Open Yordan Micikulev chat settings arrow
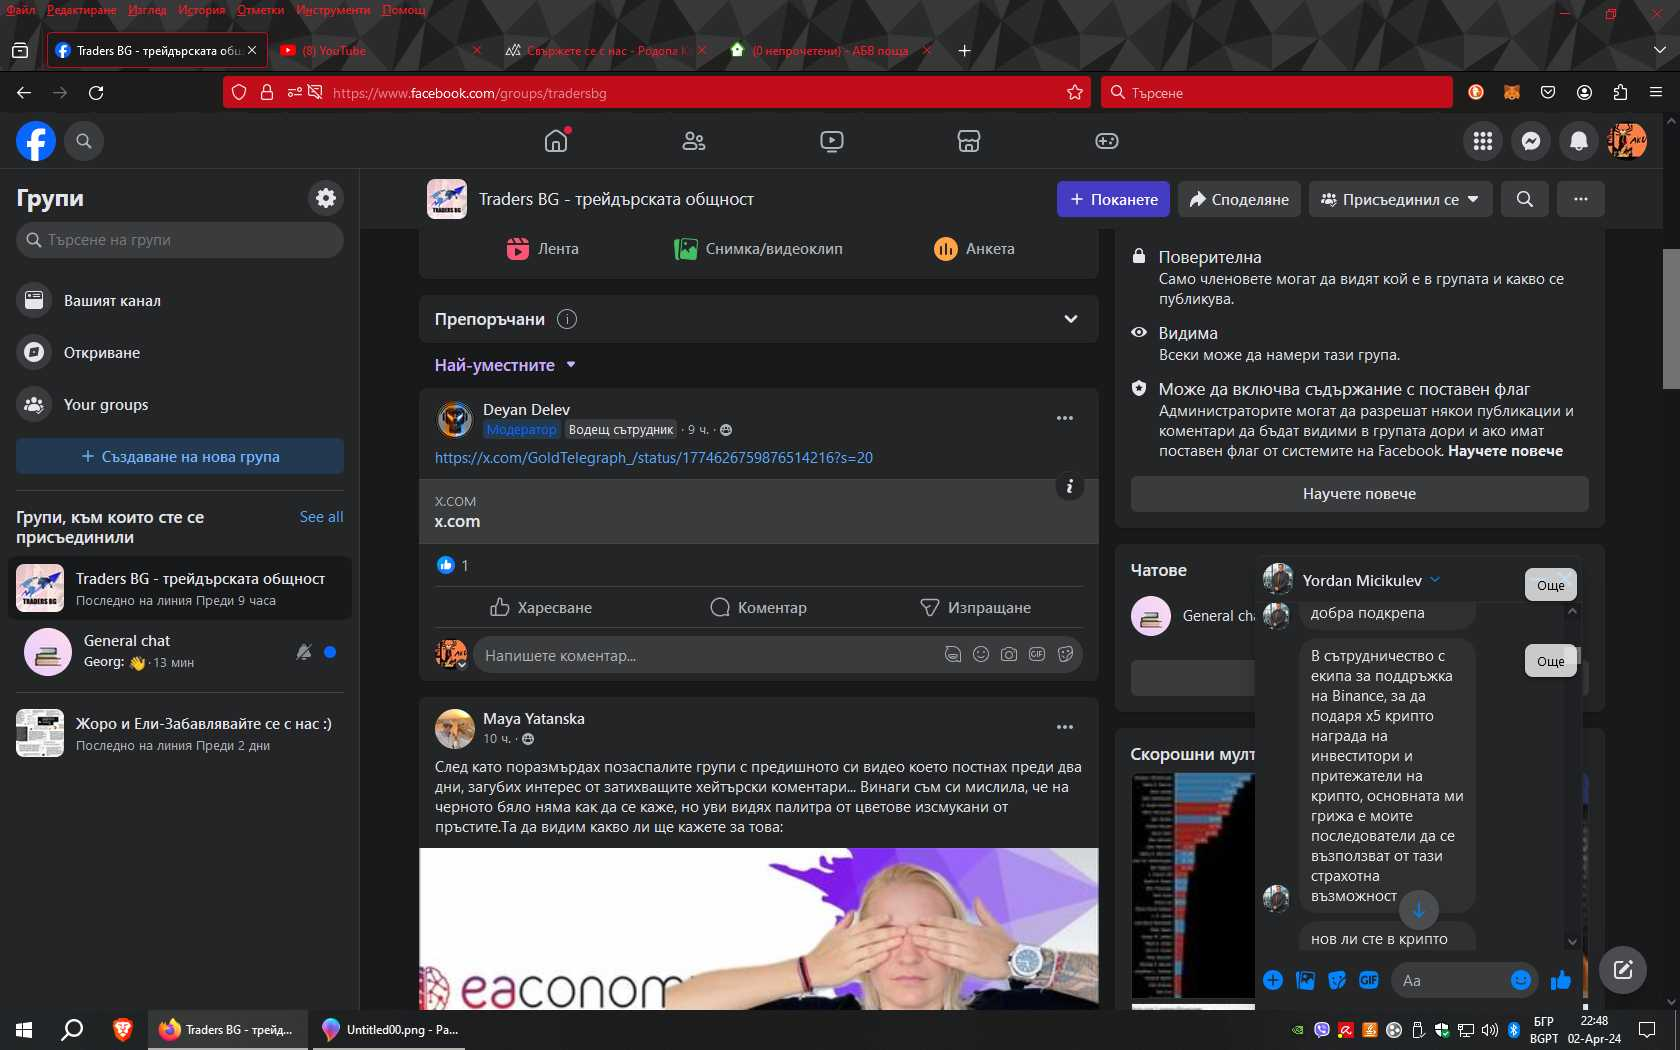 (x=1435, y=579)
